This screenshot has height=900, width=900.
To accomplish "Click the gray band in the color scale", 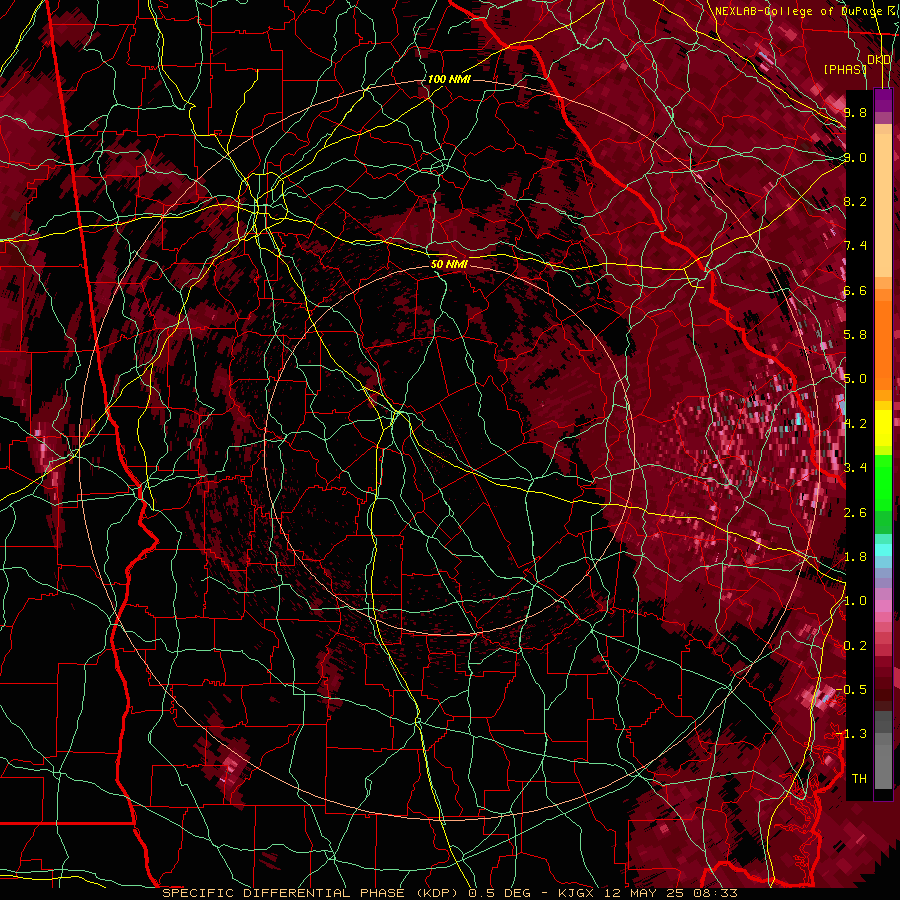I will pos(883,752).
